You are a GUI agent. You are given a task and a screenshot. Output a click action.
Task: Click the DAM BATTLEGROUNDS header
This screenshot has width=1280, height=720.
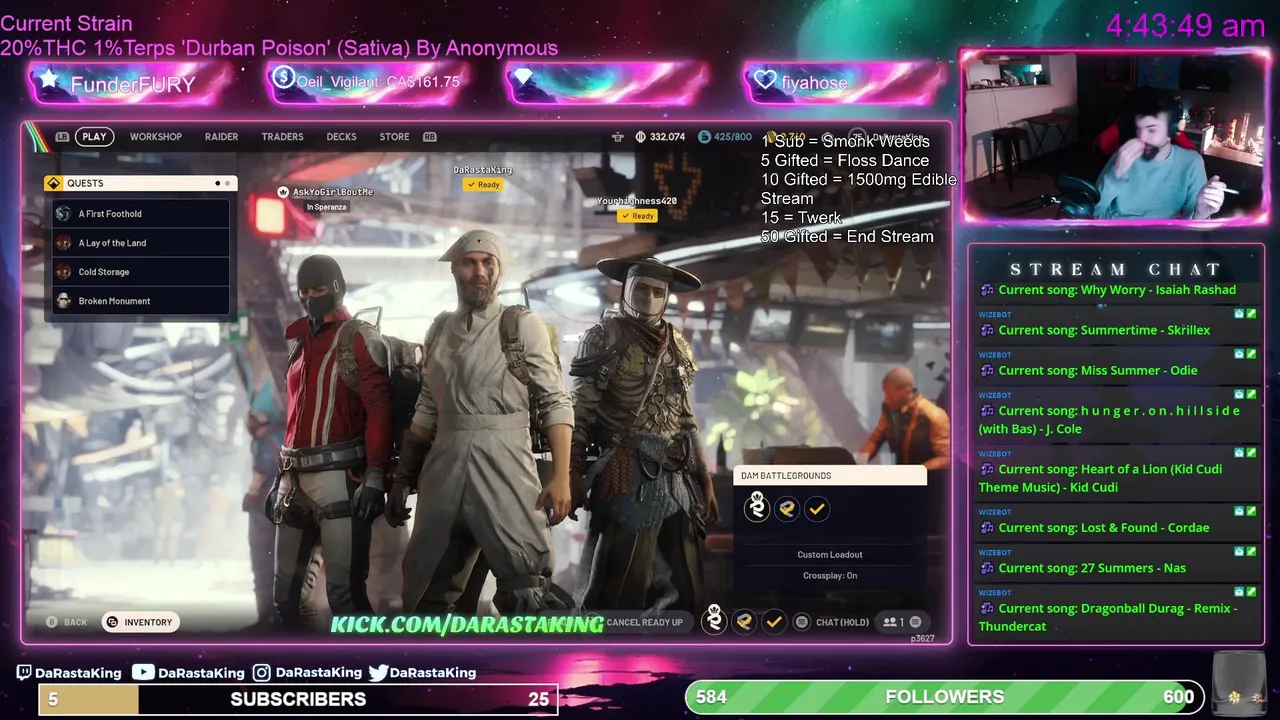[830, 476]
